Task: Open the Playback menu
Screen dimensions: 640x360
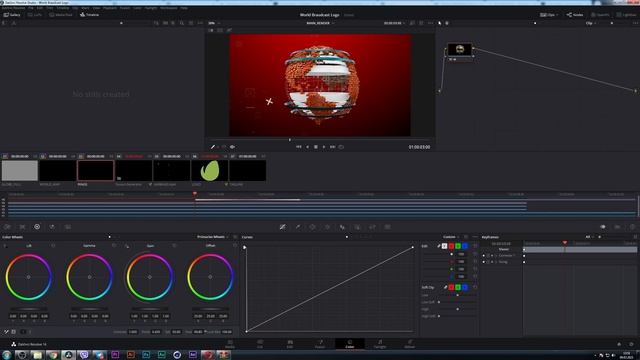Action: pyautogui.click(x=109, y=8)
